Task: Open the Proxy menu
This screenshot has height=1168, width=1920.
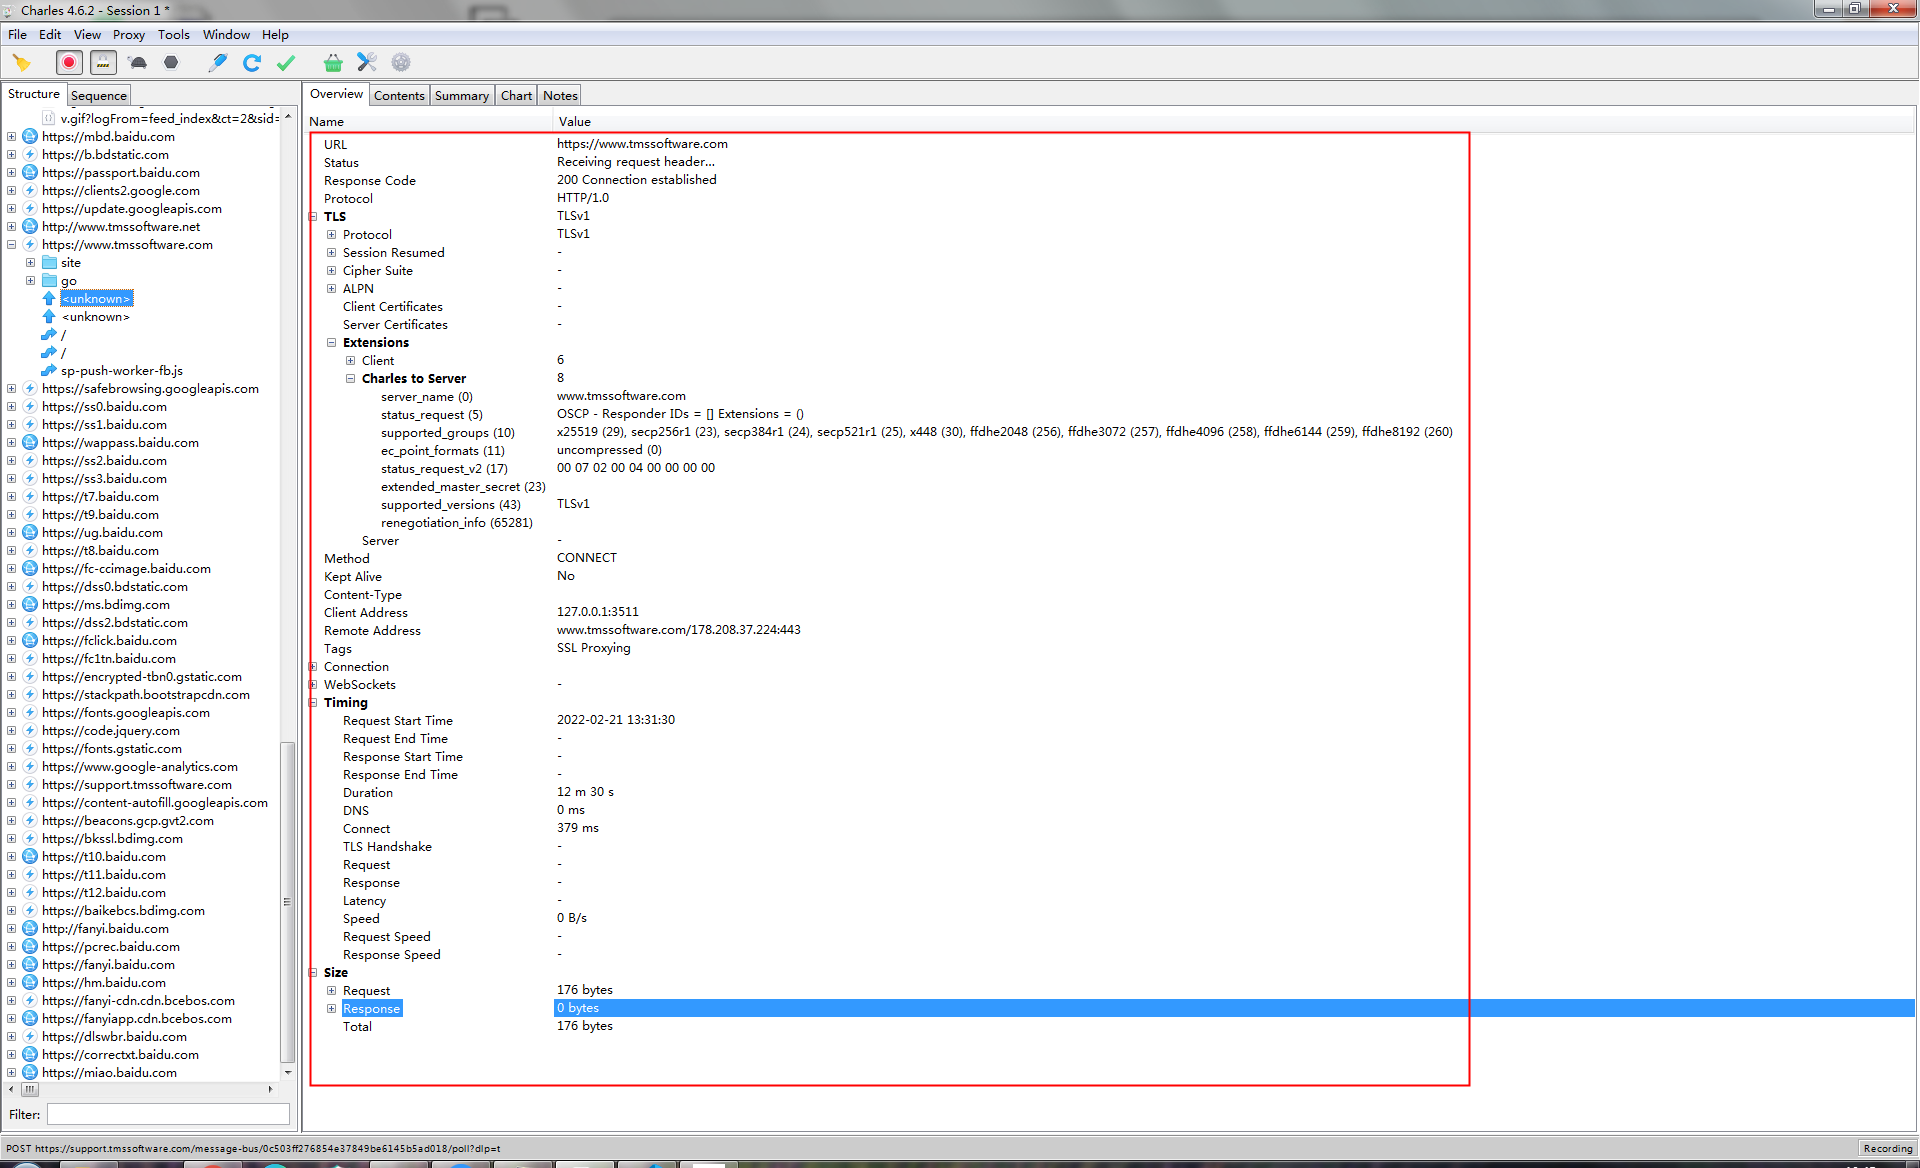Action: tap(128, 34)
